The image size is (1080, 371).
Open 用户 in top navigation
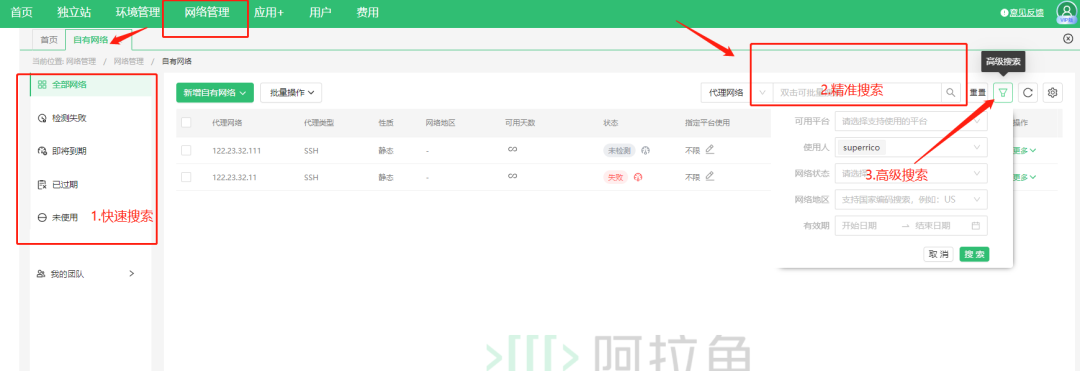(x=320, y=12)
